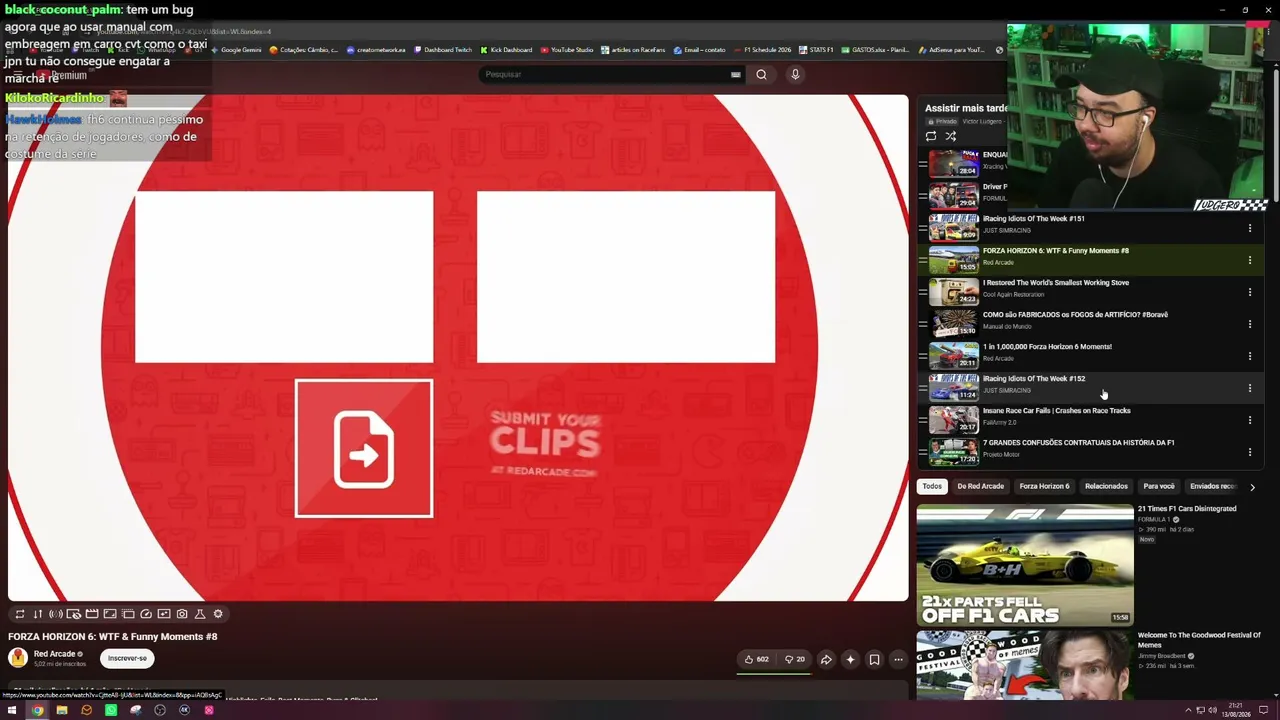
Task: Select the Forza Horizon 6 filter chip
Action: [x=1044, y=487]
